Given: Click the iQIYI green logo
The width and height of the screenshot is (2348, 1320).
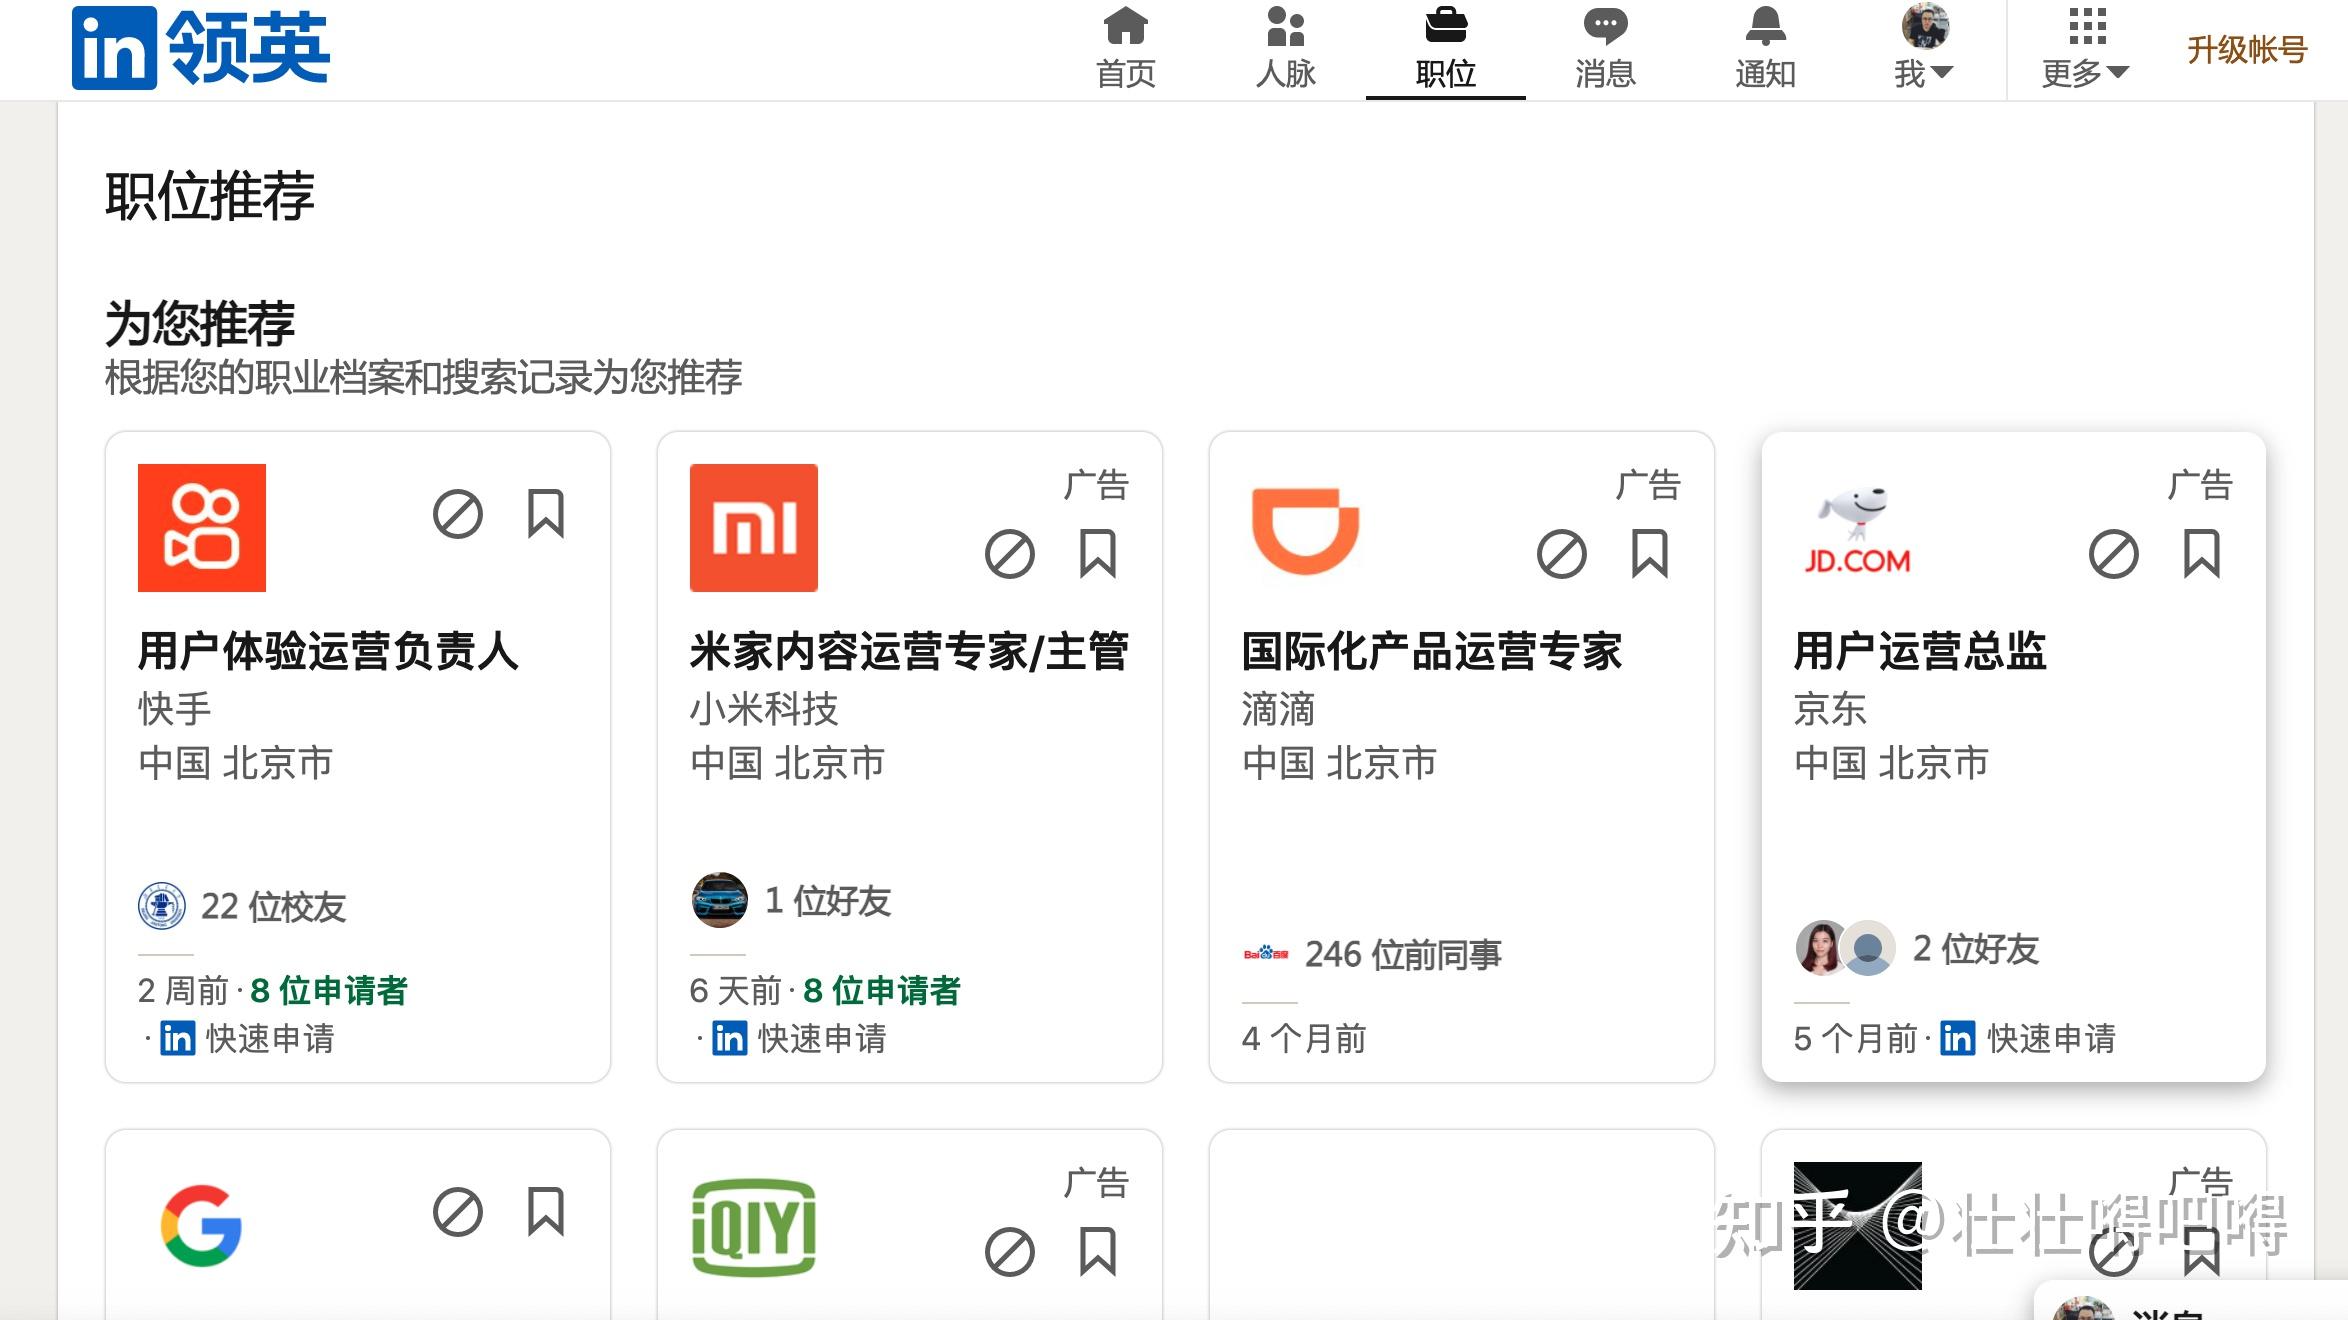Looking at the screenshot, I should tap(754, 1226).
